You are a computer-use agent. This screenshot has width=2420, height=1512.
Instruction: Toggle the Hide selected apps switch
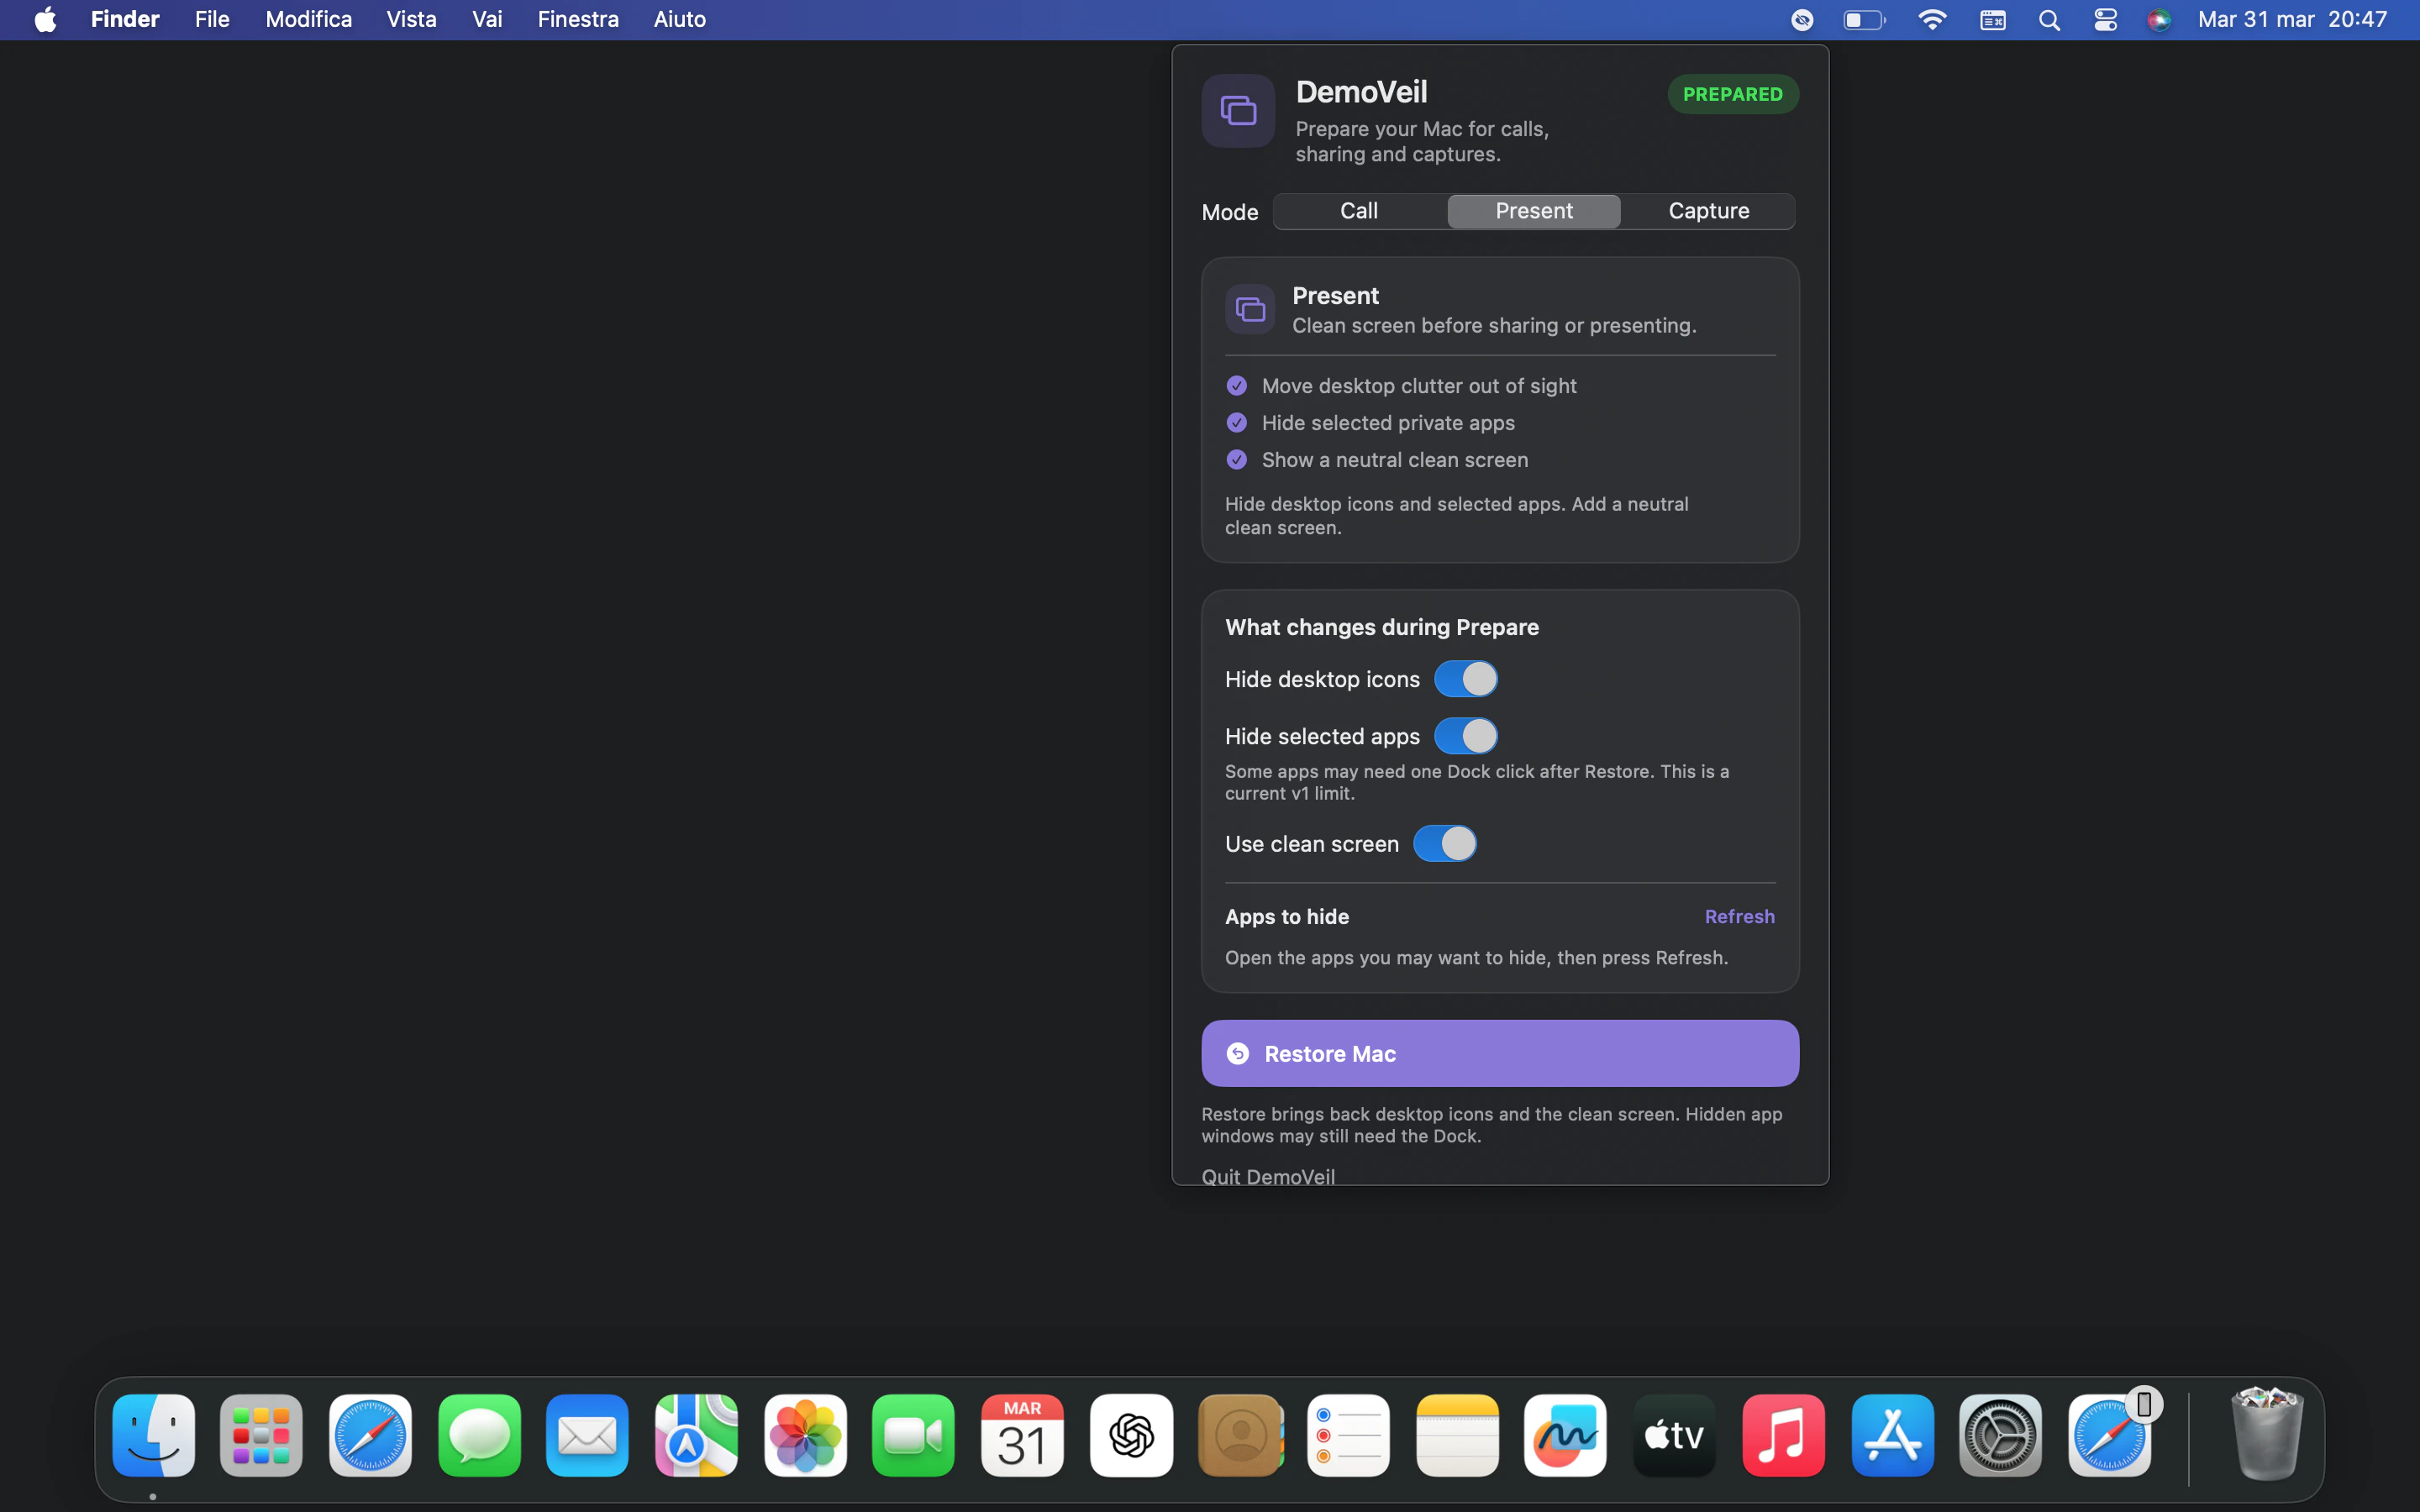tap(1465, 736)
